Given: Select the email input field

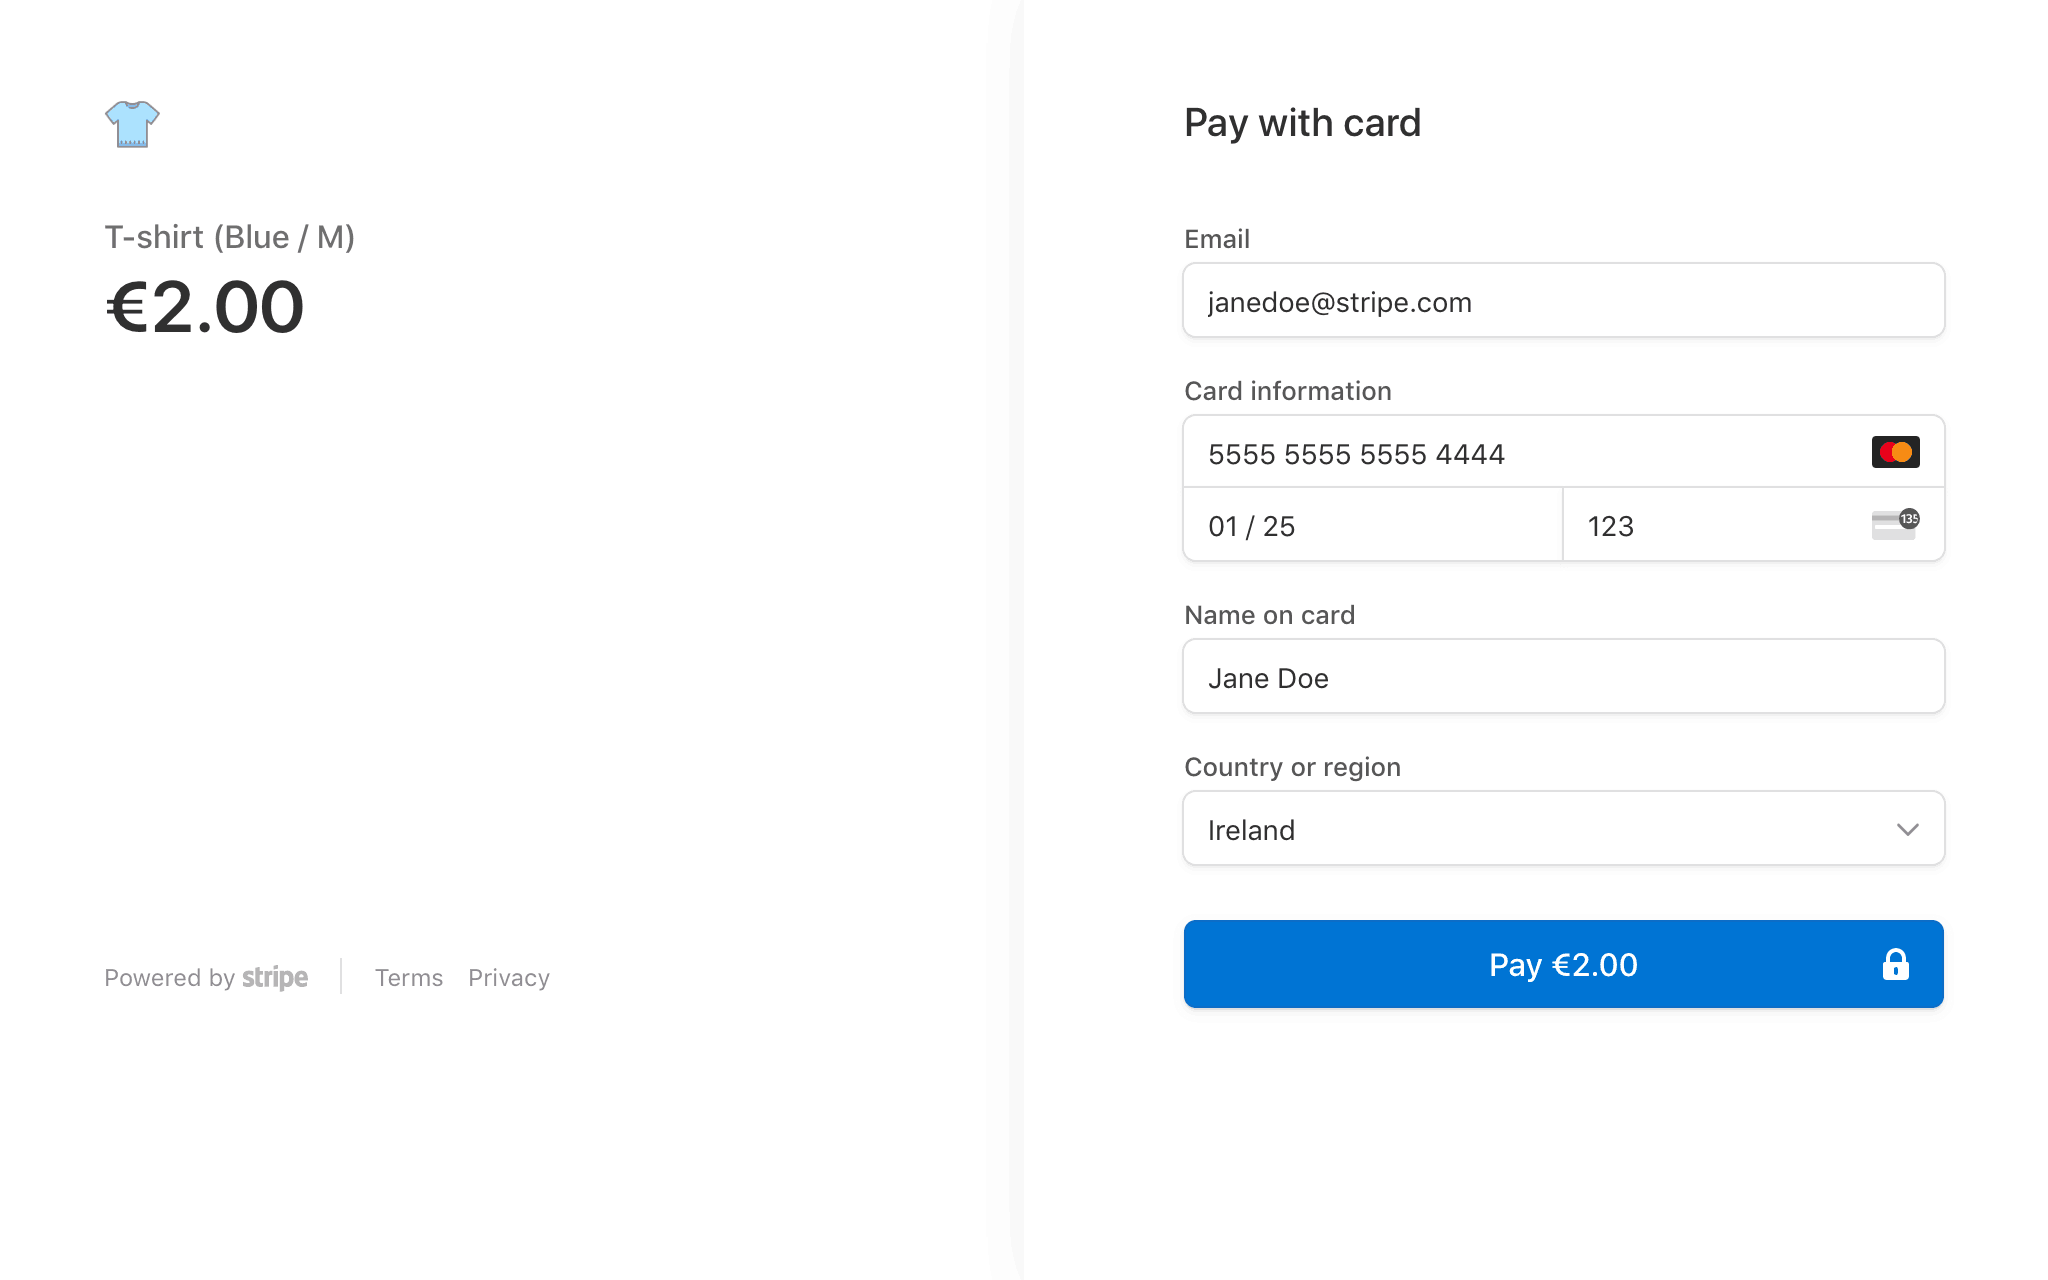Looking at the screenshot, I should click(x=1564, y=301).
